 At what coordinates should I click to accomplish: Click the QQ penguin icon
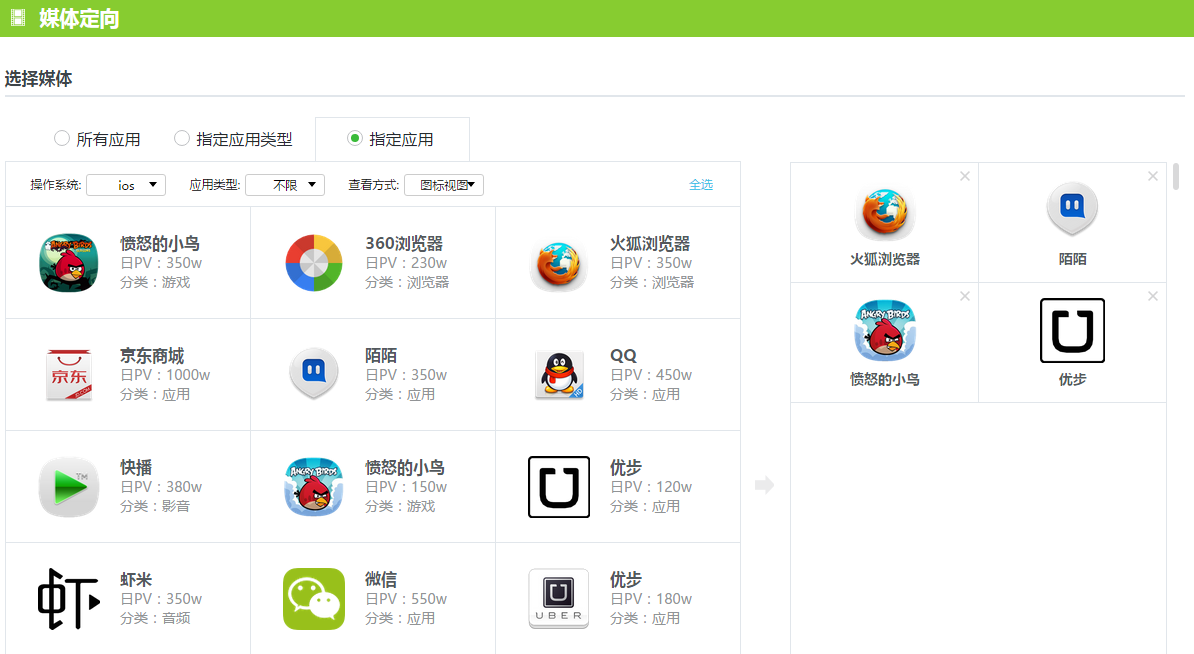coord(559,375)
